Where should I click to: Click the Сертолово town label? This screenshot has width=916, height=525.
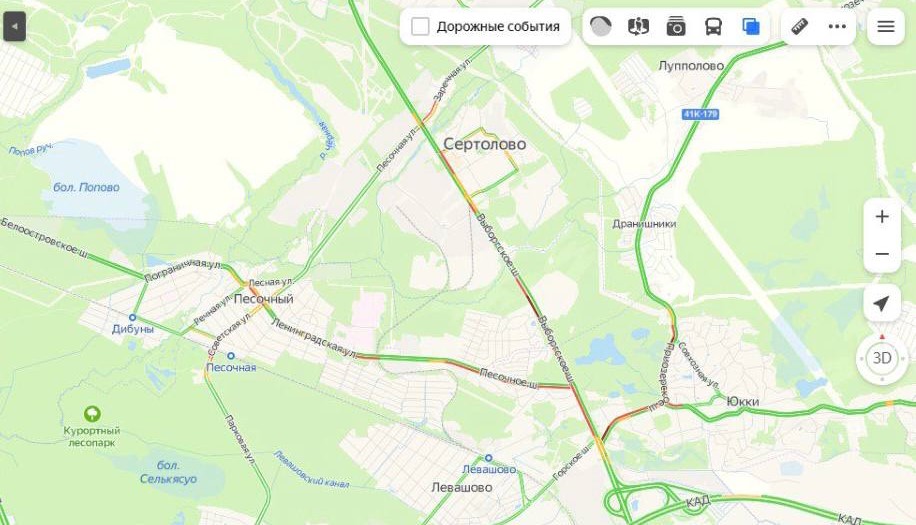click(x=484, y=144)
